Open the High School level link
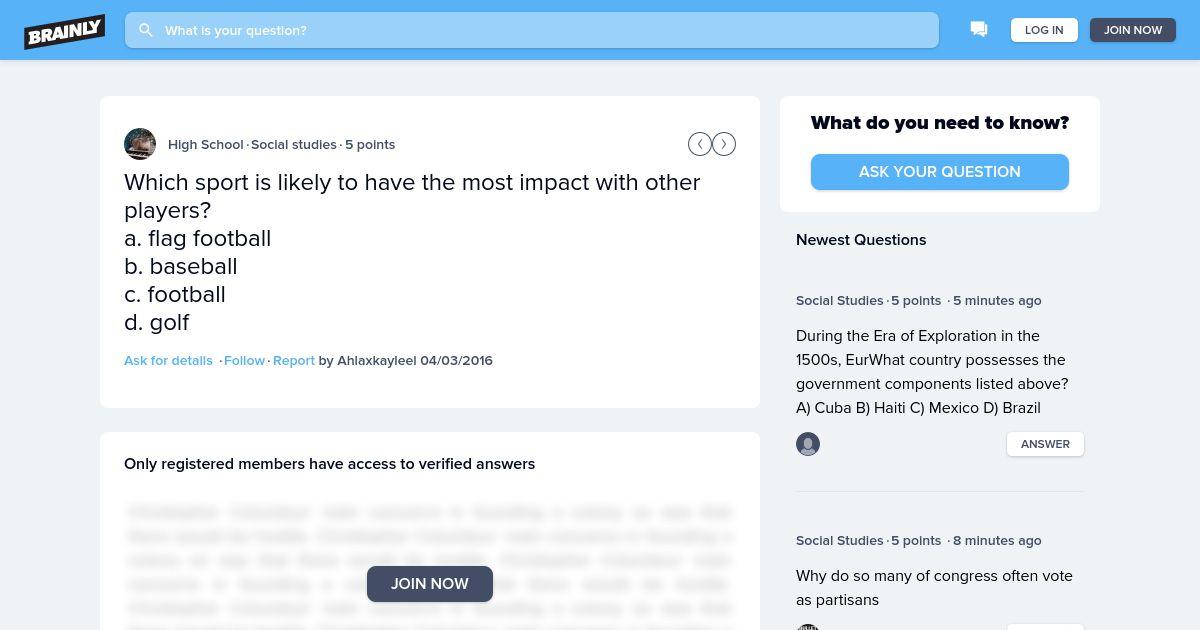 [x=206, y=144]
